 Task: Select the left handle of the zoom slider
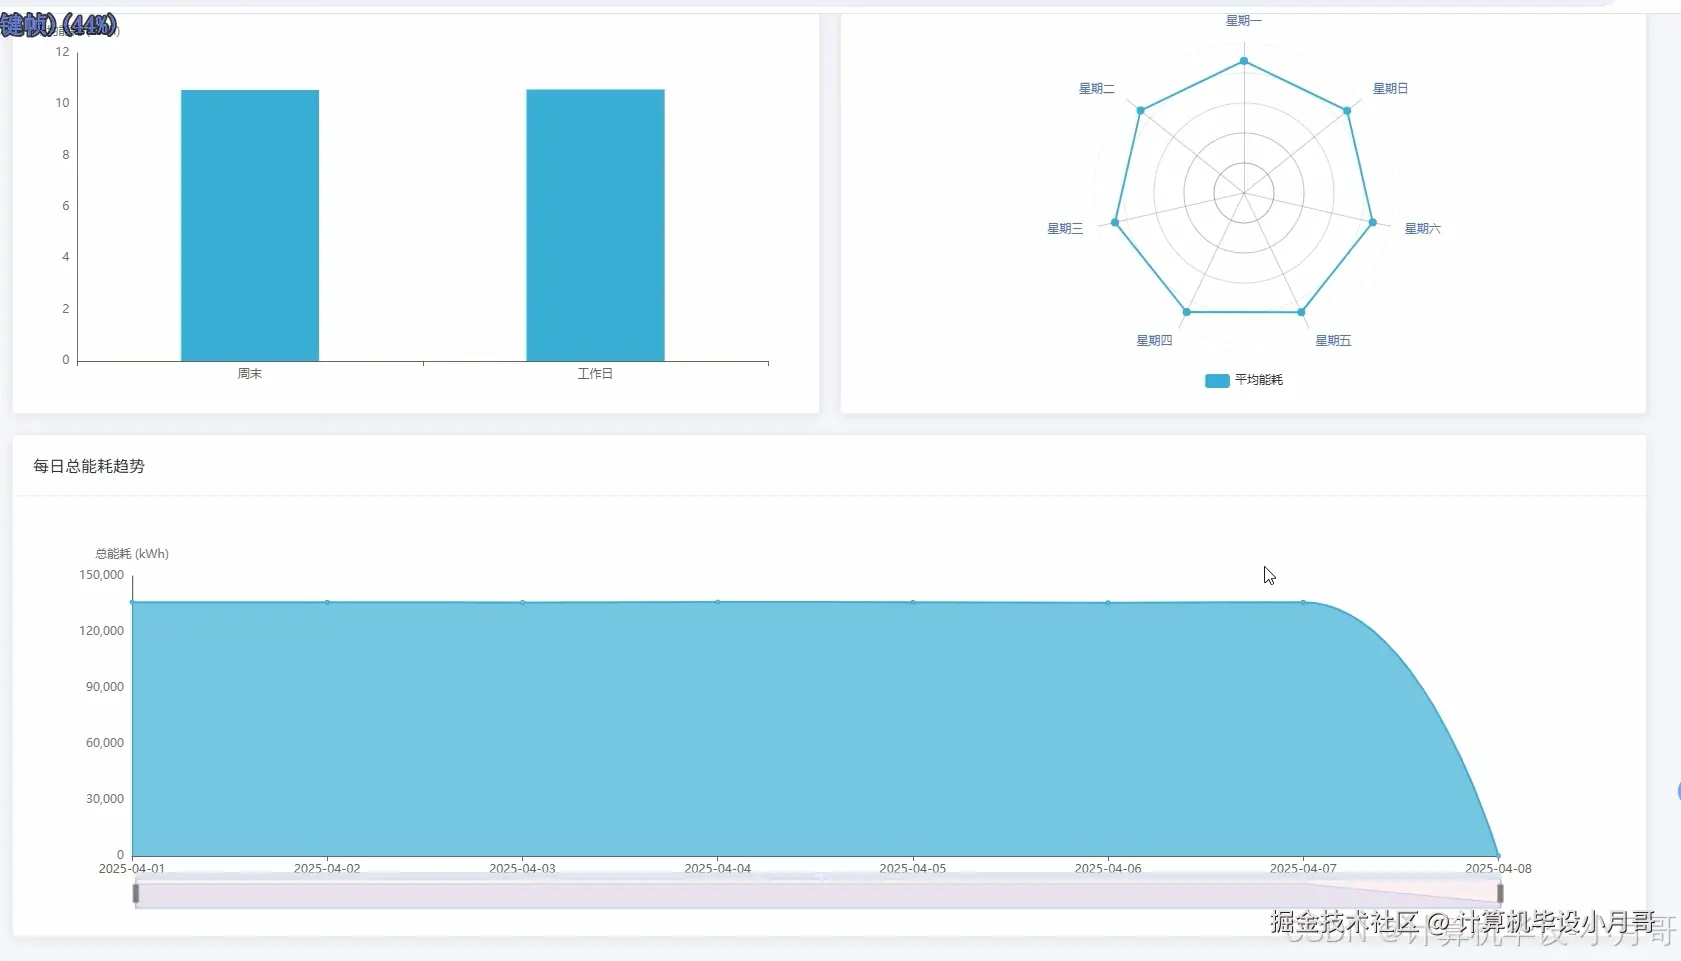136,893
